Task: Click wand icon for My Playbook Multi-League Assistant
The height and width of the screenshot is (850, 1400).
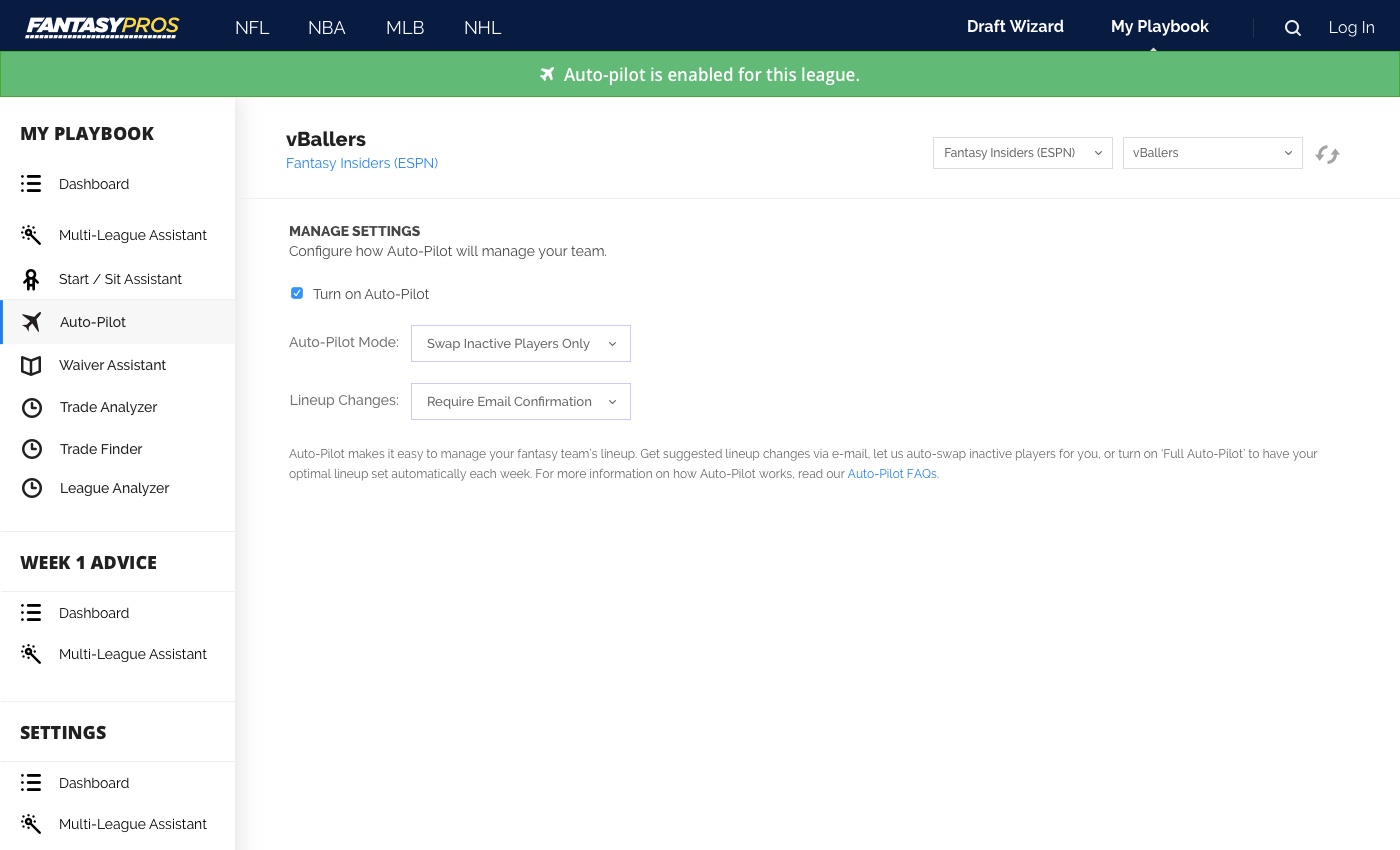Action: [31, 235]
